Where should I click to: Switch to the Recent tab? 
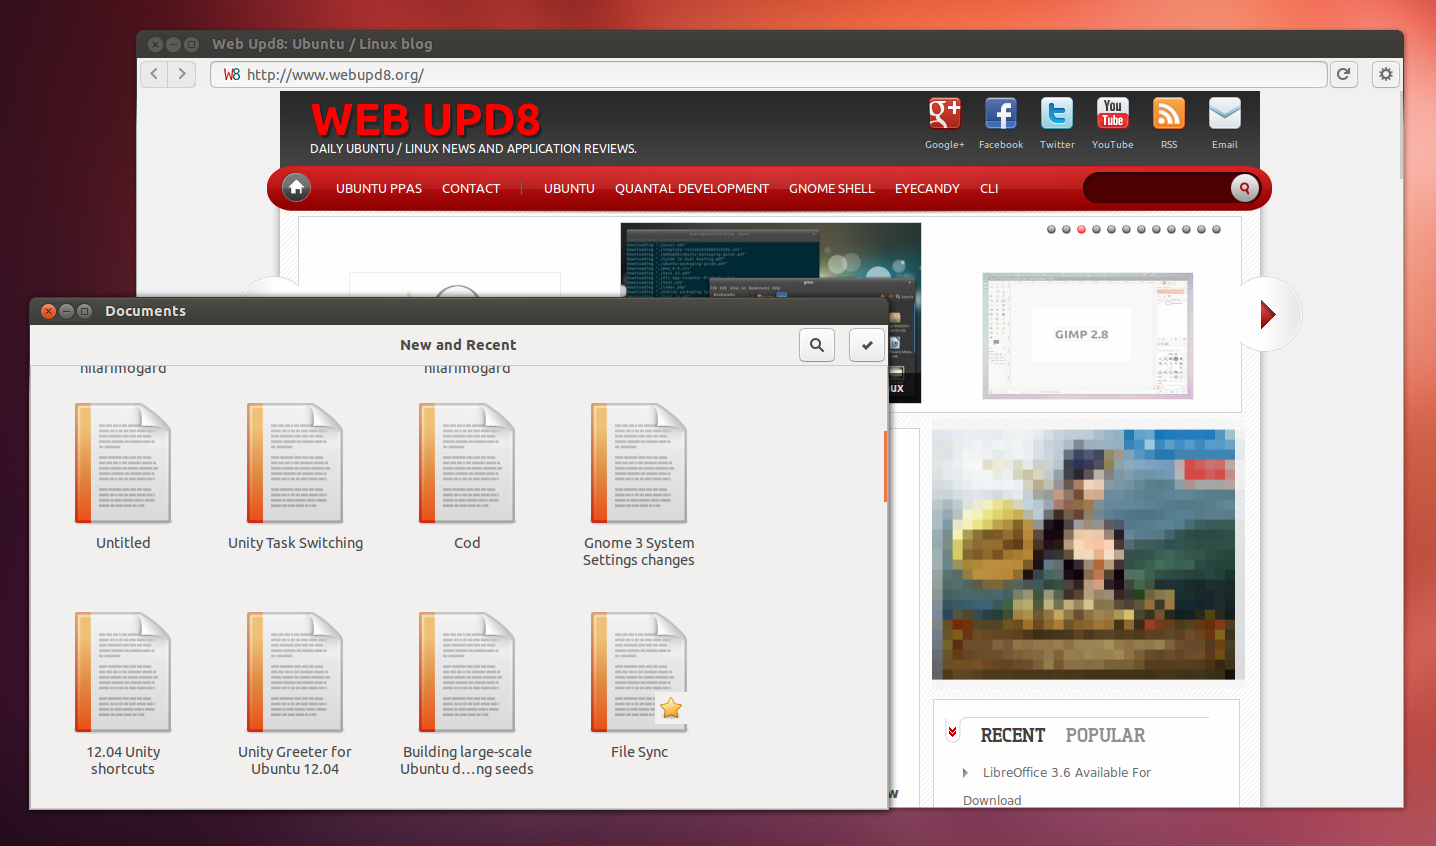tap(1013, 735)
